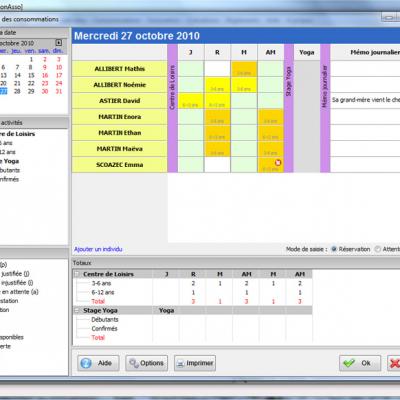Screen dimensions: 400x400
Task: Click the green checkmark icon on Ok
Action: pyautogui.click(x=349, y=363)
